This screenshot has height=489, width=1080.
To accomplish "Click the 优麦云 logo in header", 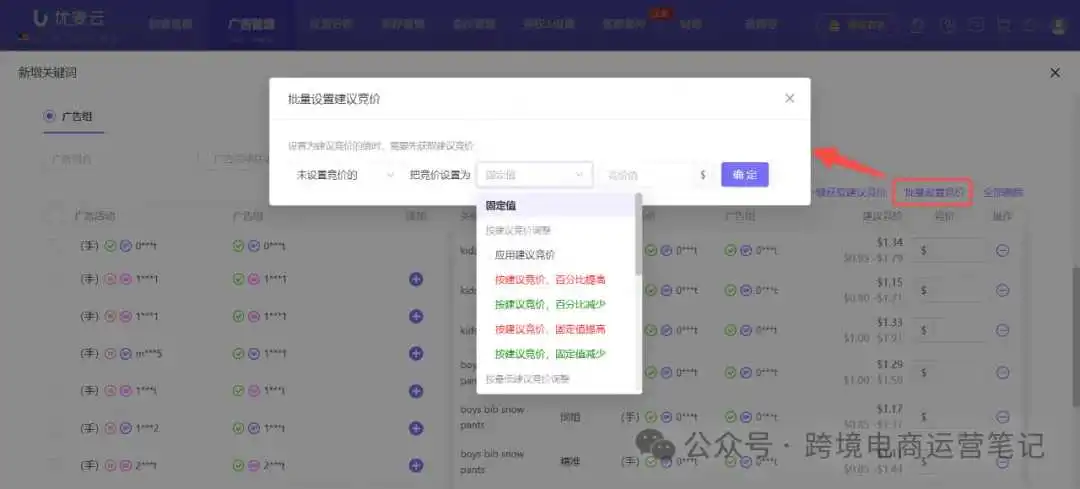I will [69, 21].
